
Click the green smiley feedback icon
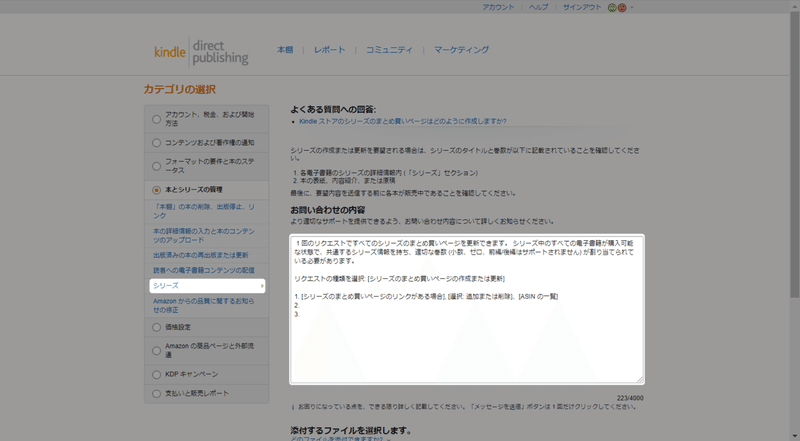pos(612,8)
